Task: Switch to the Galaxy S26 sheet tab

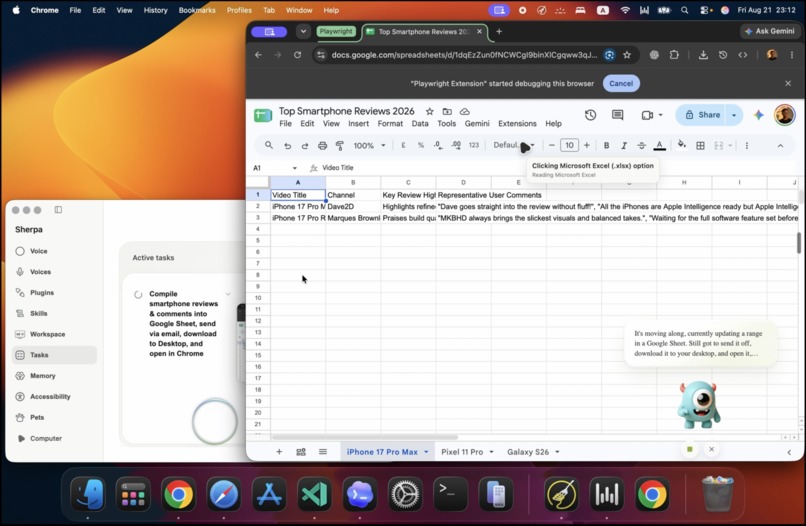Action: tap(527, 452)
